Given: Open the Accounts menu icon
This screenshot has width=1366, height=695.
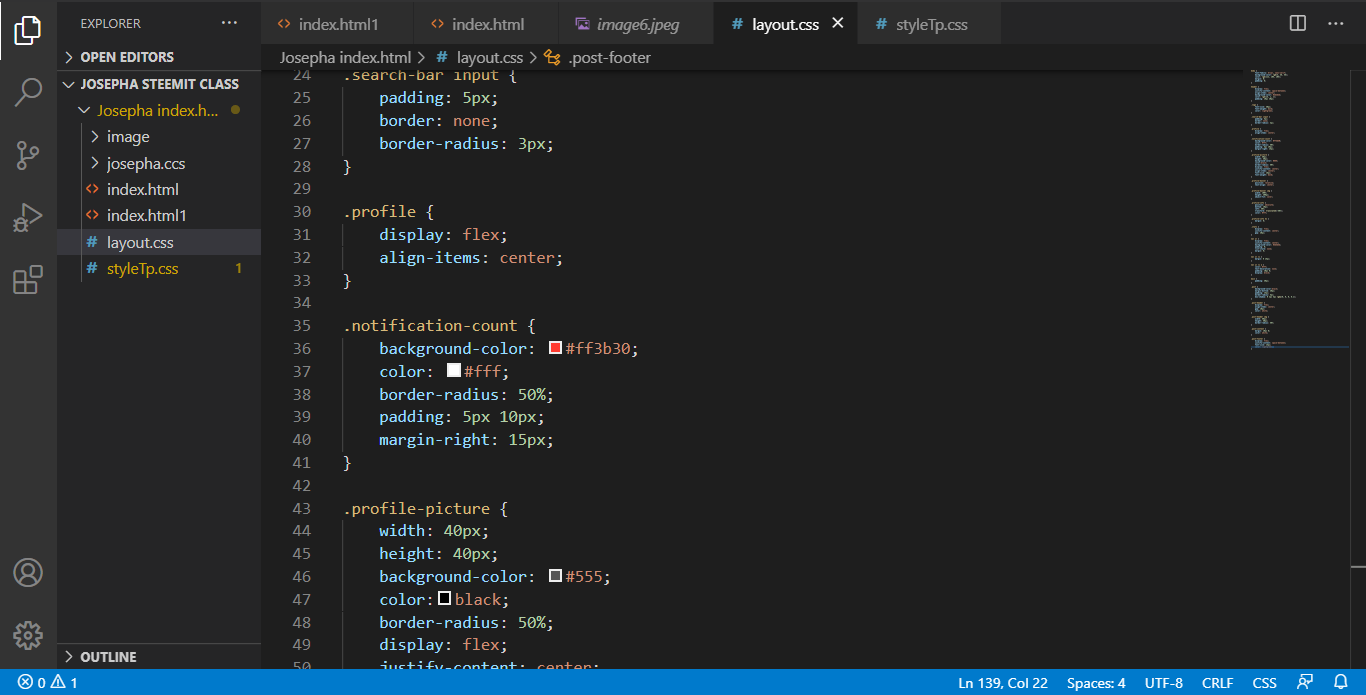Looking at the screenshot, I should (x=28, y=573).
